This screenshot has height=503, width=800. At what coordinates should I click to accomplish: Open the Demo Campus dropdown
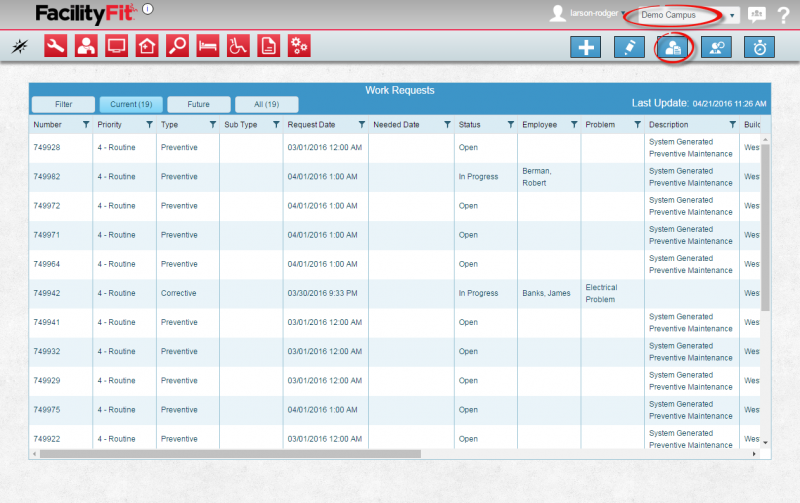coord(688,15)
